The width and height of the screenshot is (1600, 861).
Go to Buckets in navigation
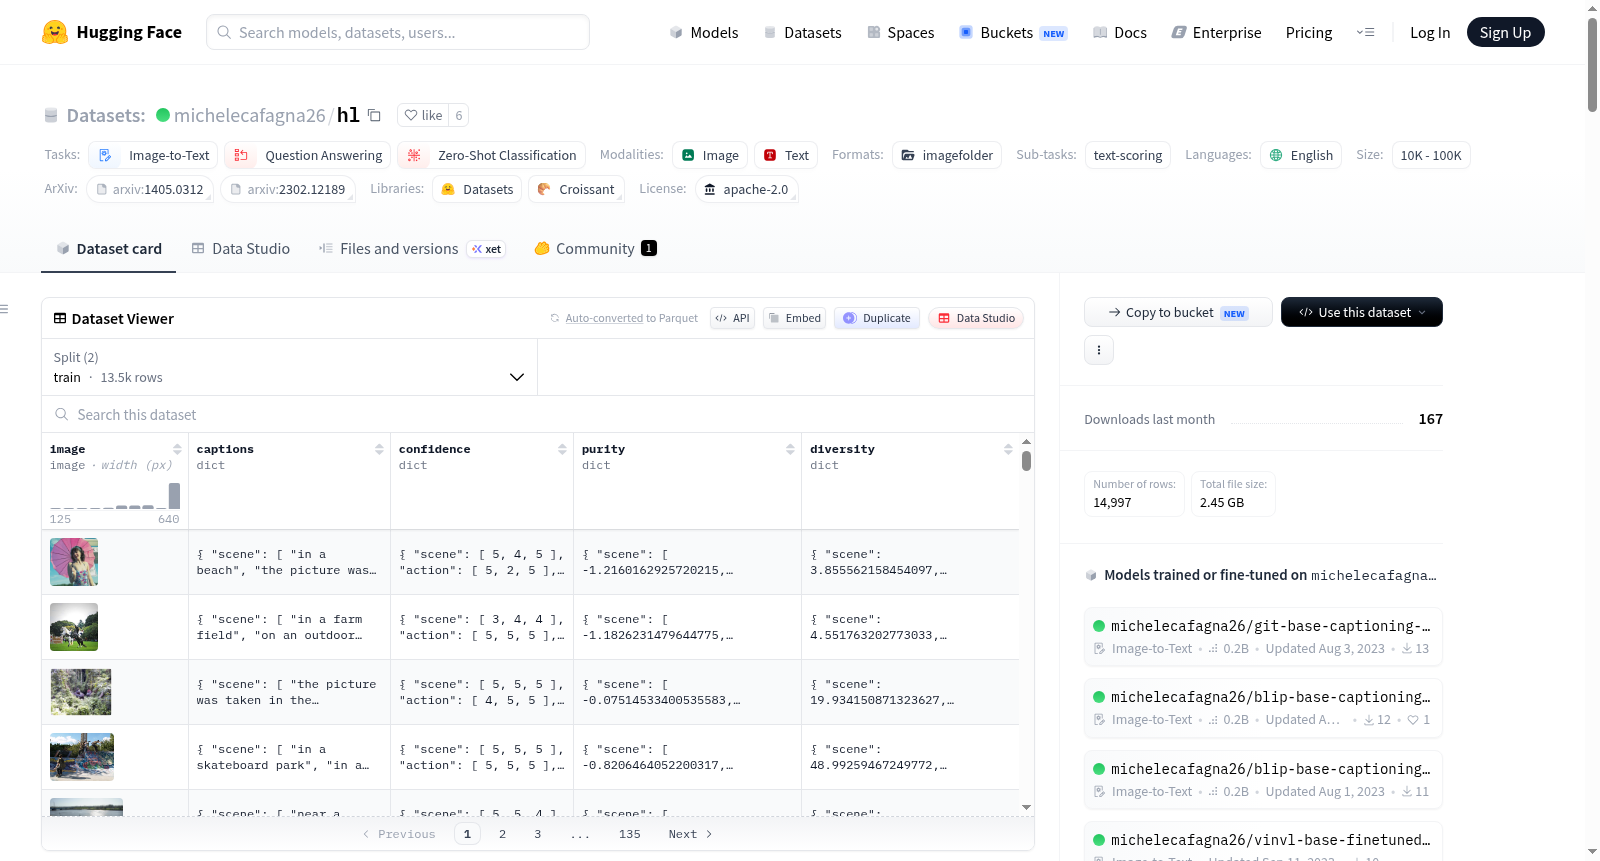1013,33
